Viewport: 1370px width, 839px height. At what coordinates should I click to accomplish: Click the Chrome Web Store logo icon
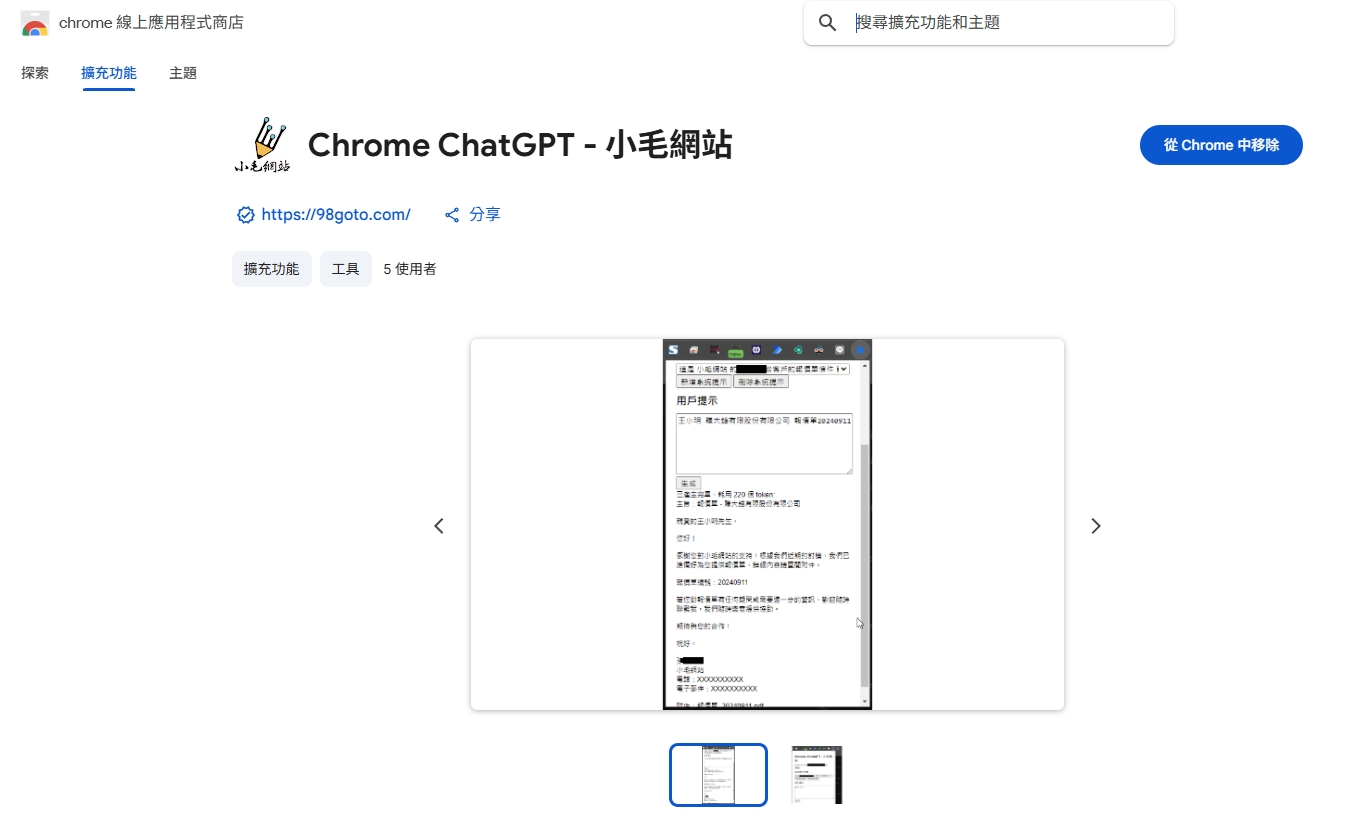[35, 23]
